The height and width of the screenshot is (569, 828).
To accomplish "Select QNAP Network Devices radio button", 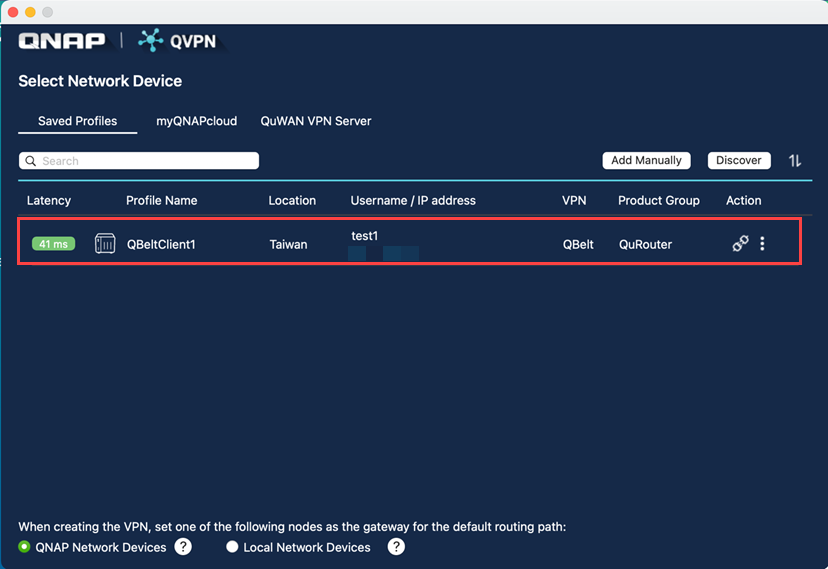I will click(24, 546).
